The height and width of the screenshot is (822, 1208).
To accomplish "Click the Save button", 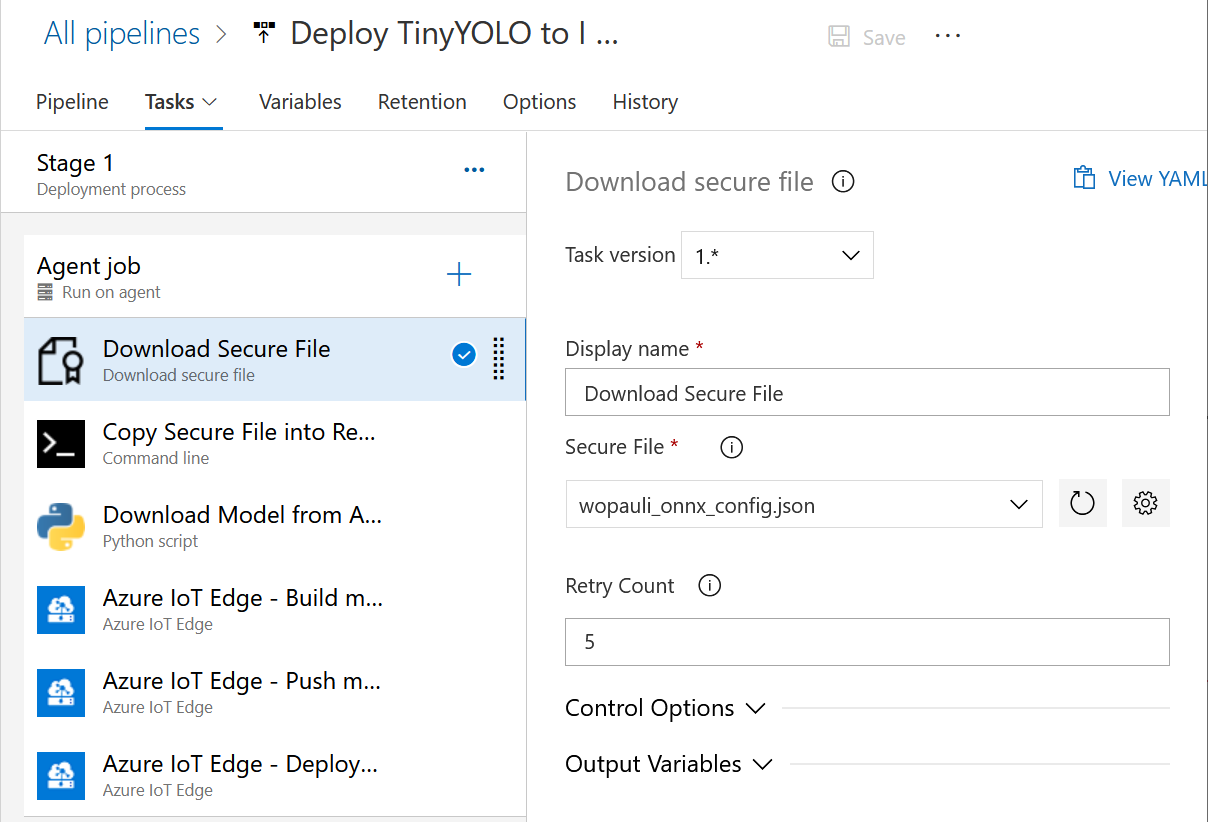I will click(x=867, y=37).
